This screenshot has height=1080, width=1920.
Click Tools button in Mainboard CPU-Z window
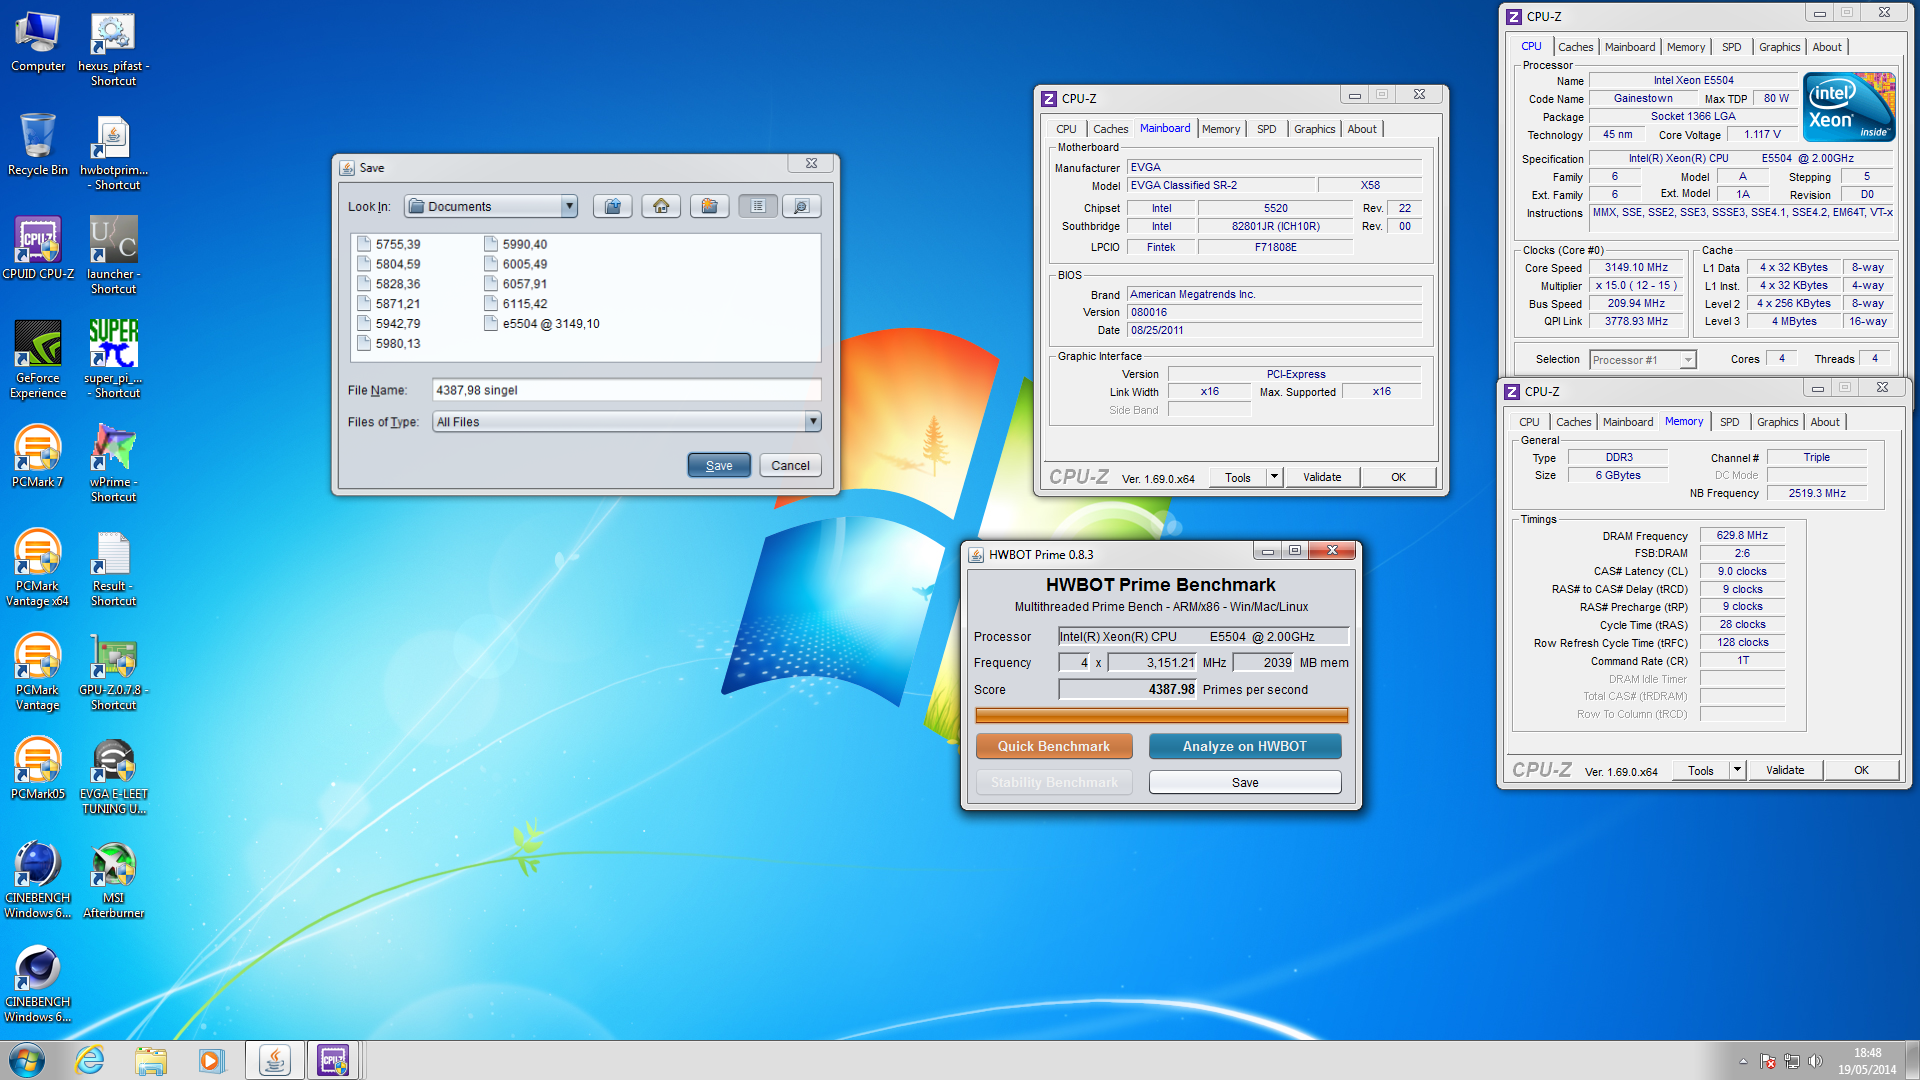point(1238,477)
